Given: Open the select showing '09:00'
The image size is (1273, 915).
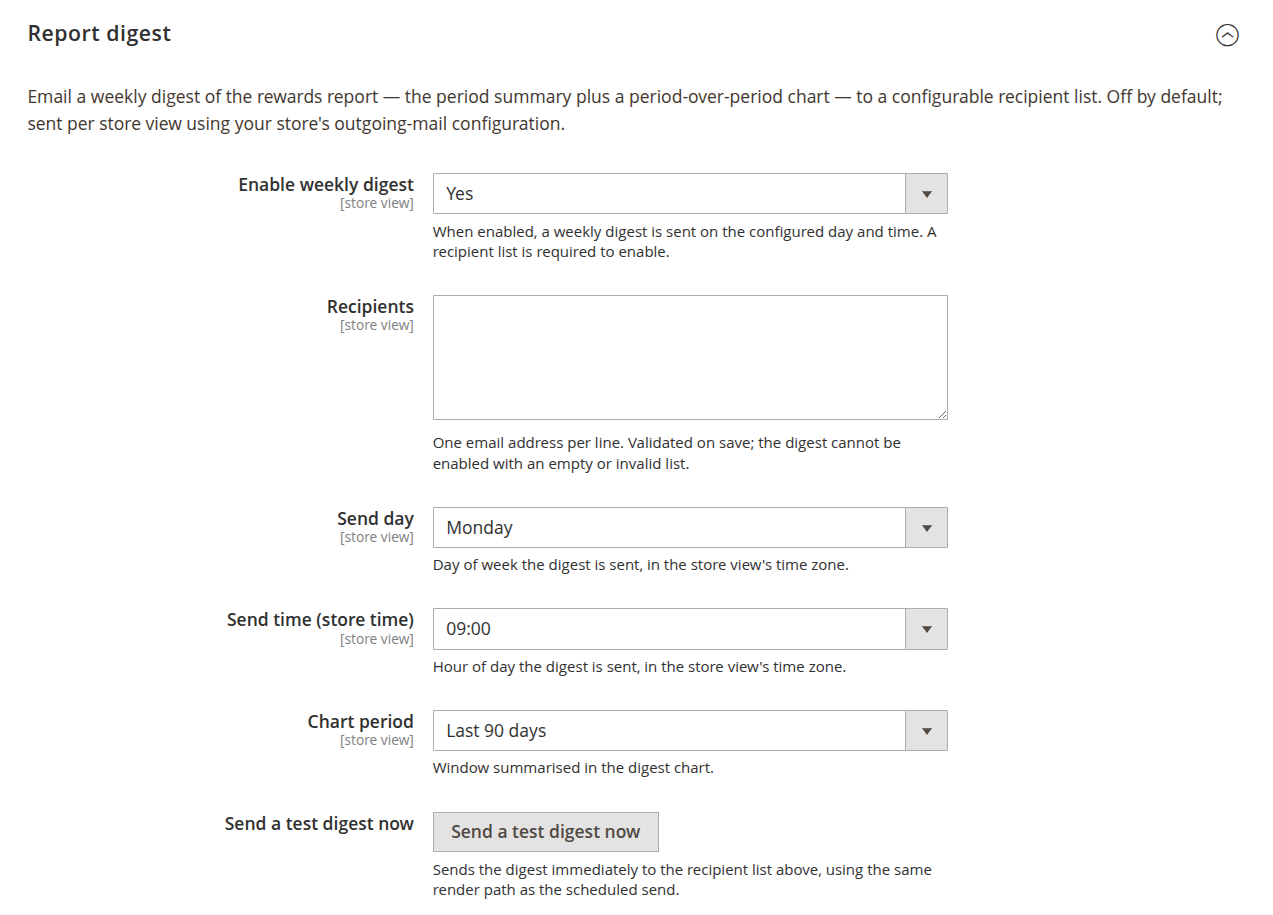Looking at the screenshot, I should [690, 629].
